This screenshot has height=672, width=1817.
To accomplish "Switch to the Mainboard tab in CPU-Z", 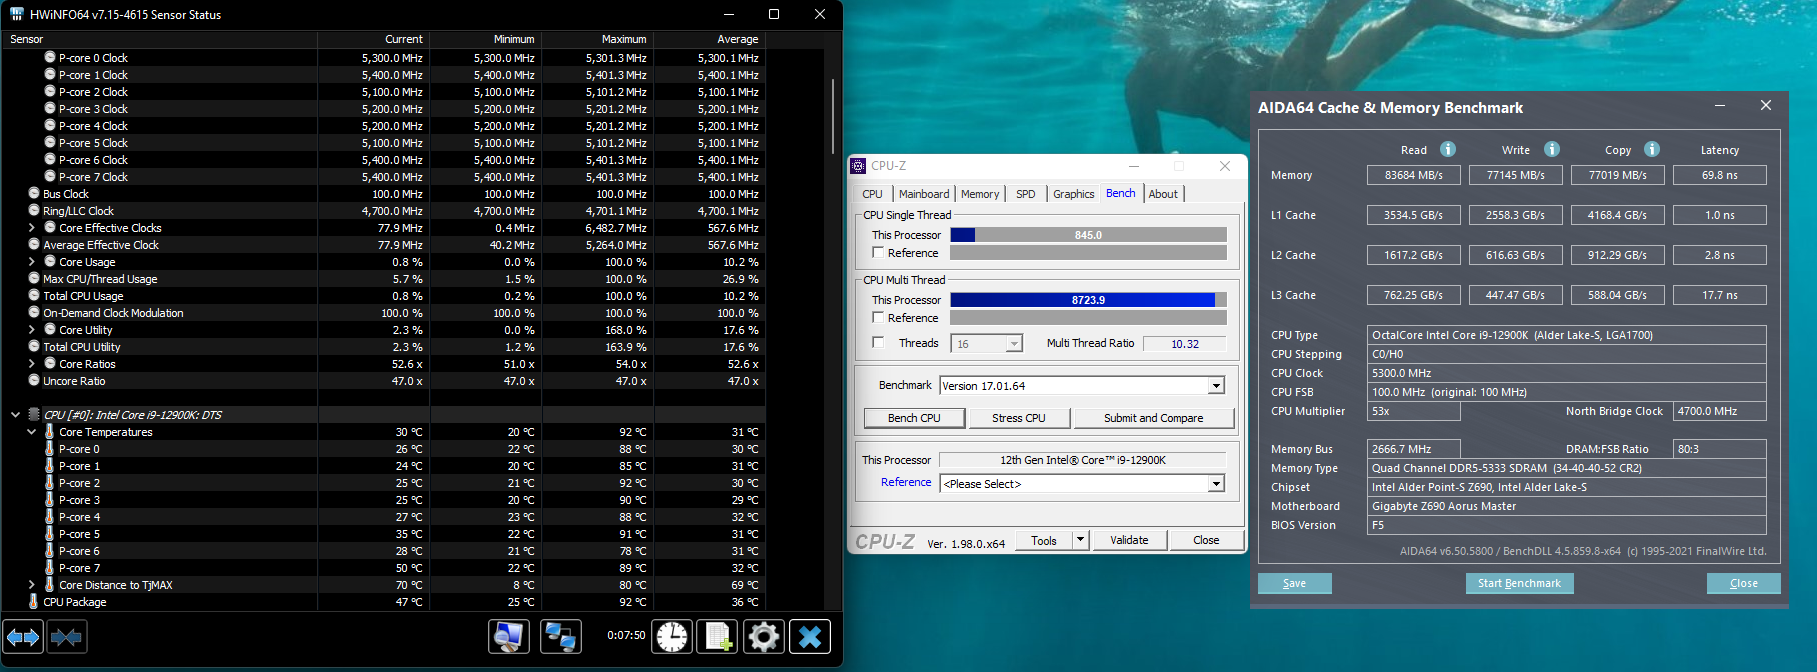I will pos(924,194).
